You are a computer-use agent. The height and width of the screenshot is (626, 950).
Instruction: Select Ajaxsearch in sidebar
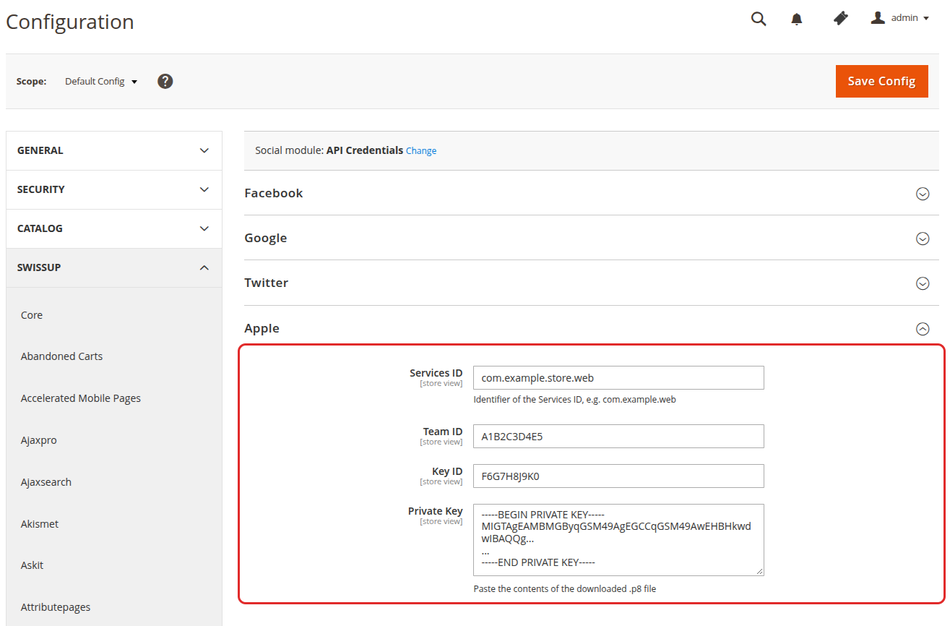point(46,482)
